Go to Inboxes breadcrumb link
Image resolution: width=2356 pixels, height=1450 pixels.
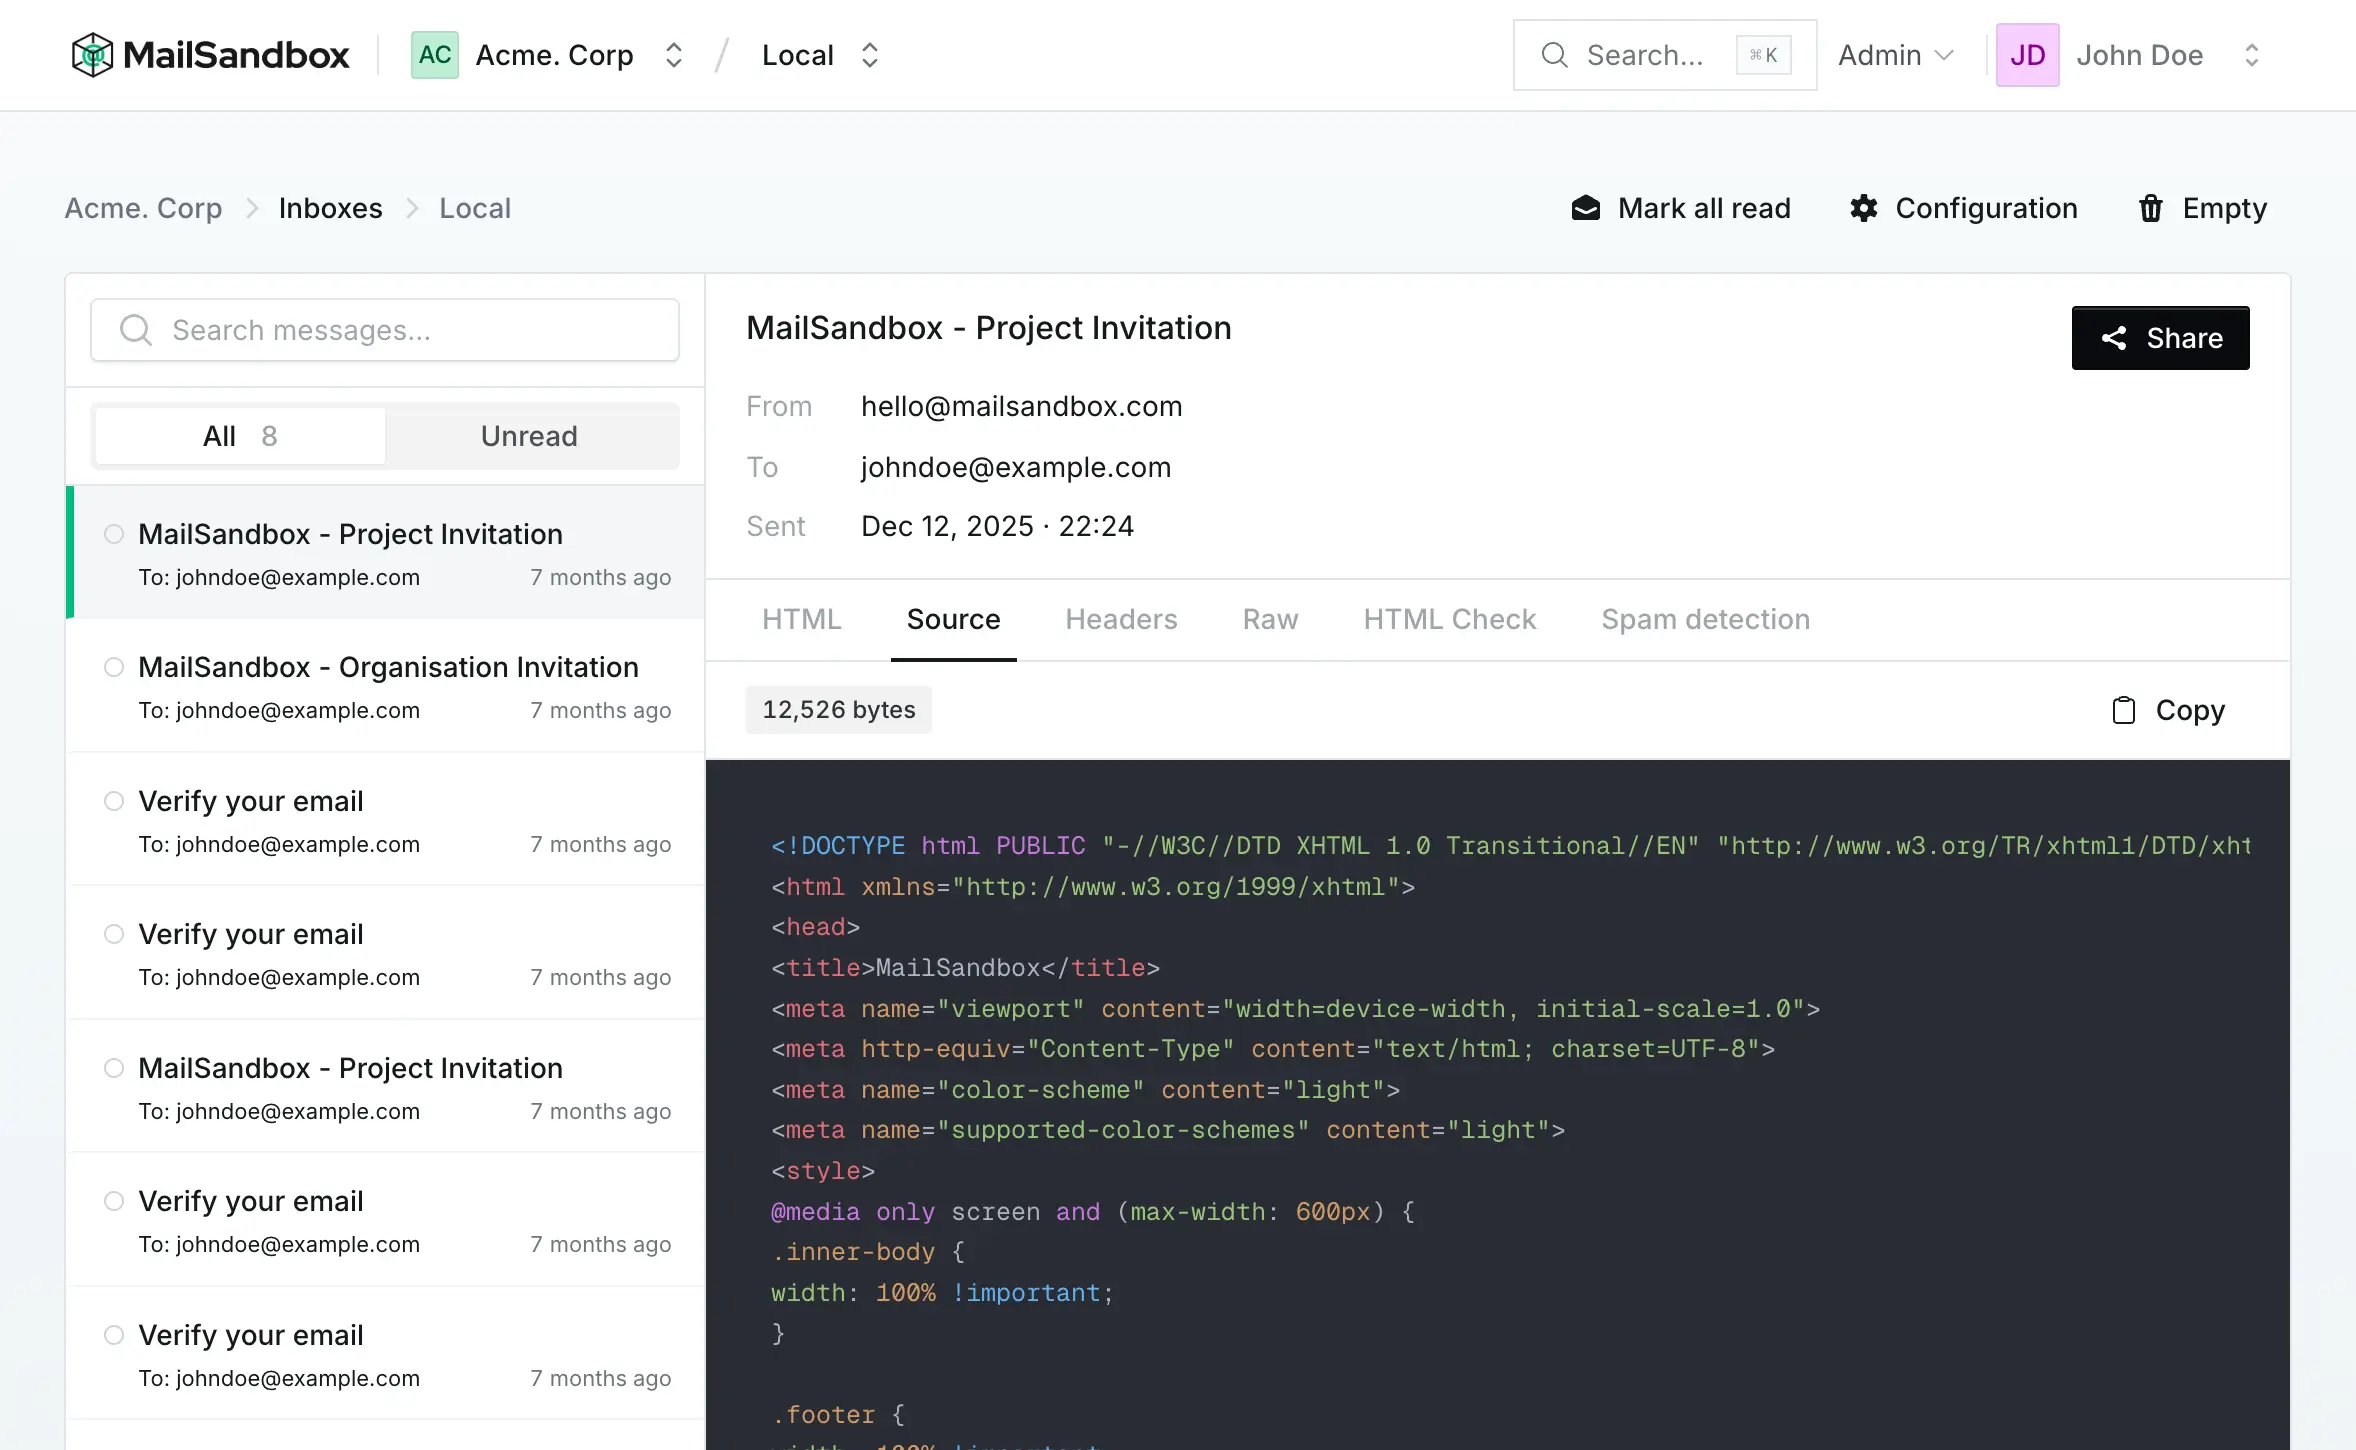click(331, 208)
